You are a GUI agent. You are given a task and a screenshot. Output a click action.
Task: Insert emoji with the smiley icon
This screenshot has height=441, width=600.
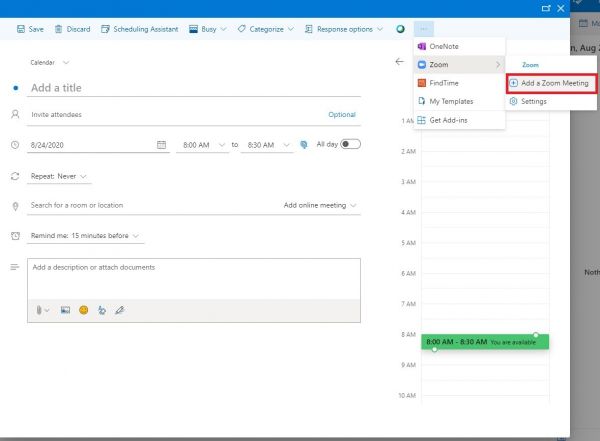point(84,310)
